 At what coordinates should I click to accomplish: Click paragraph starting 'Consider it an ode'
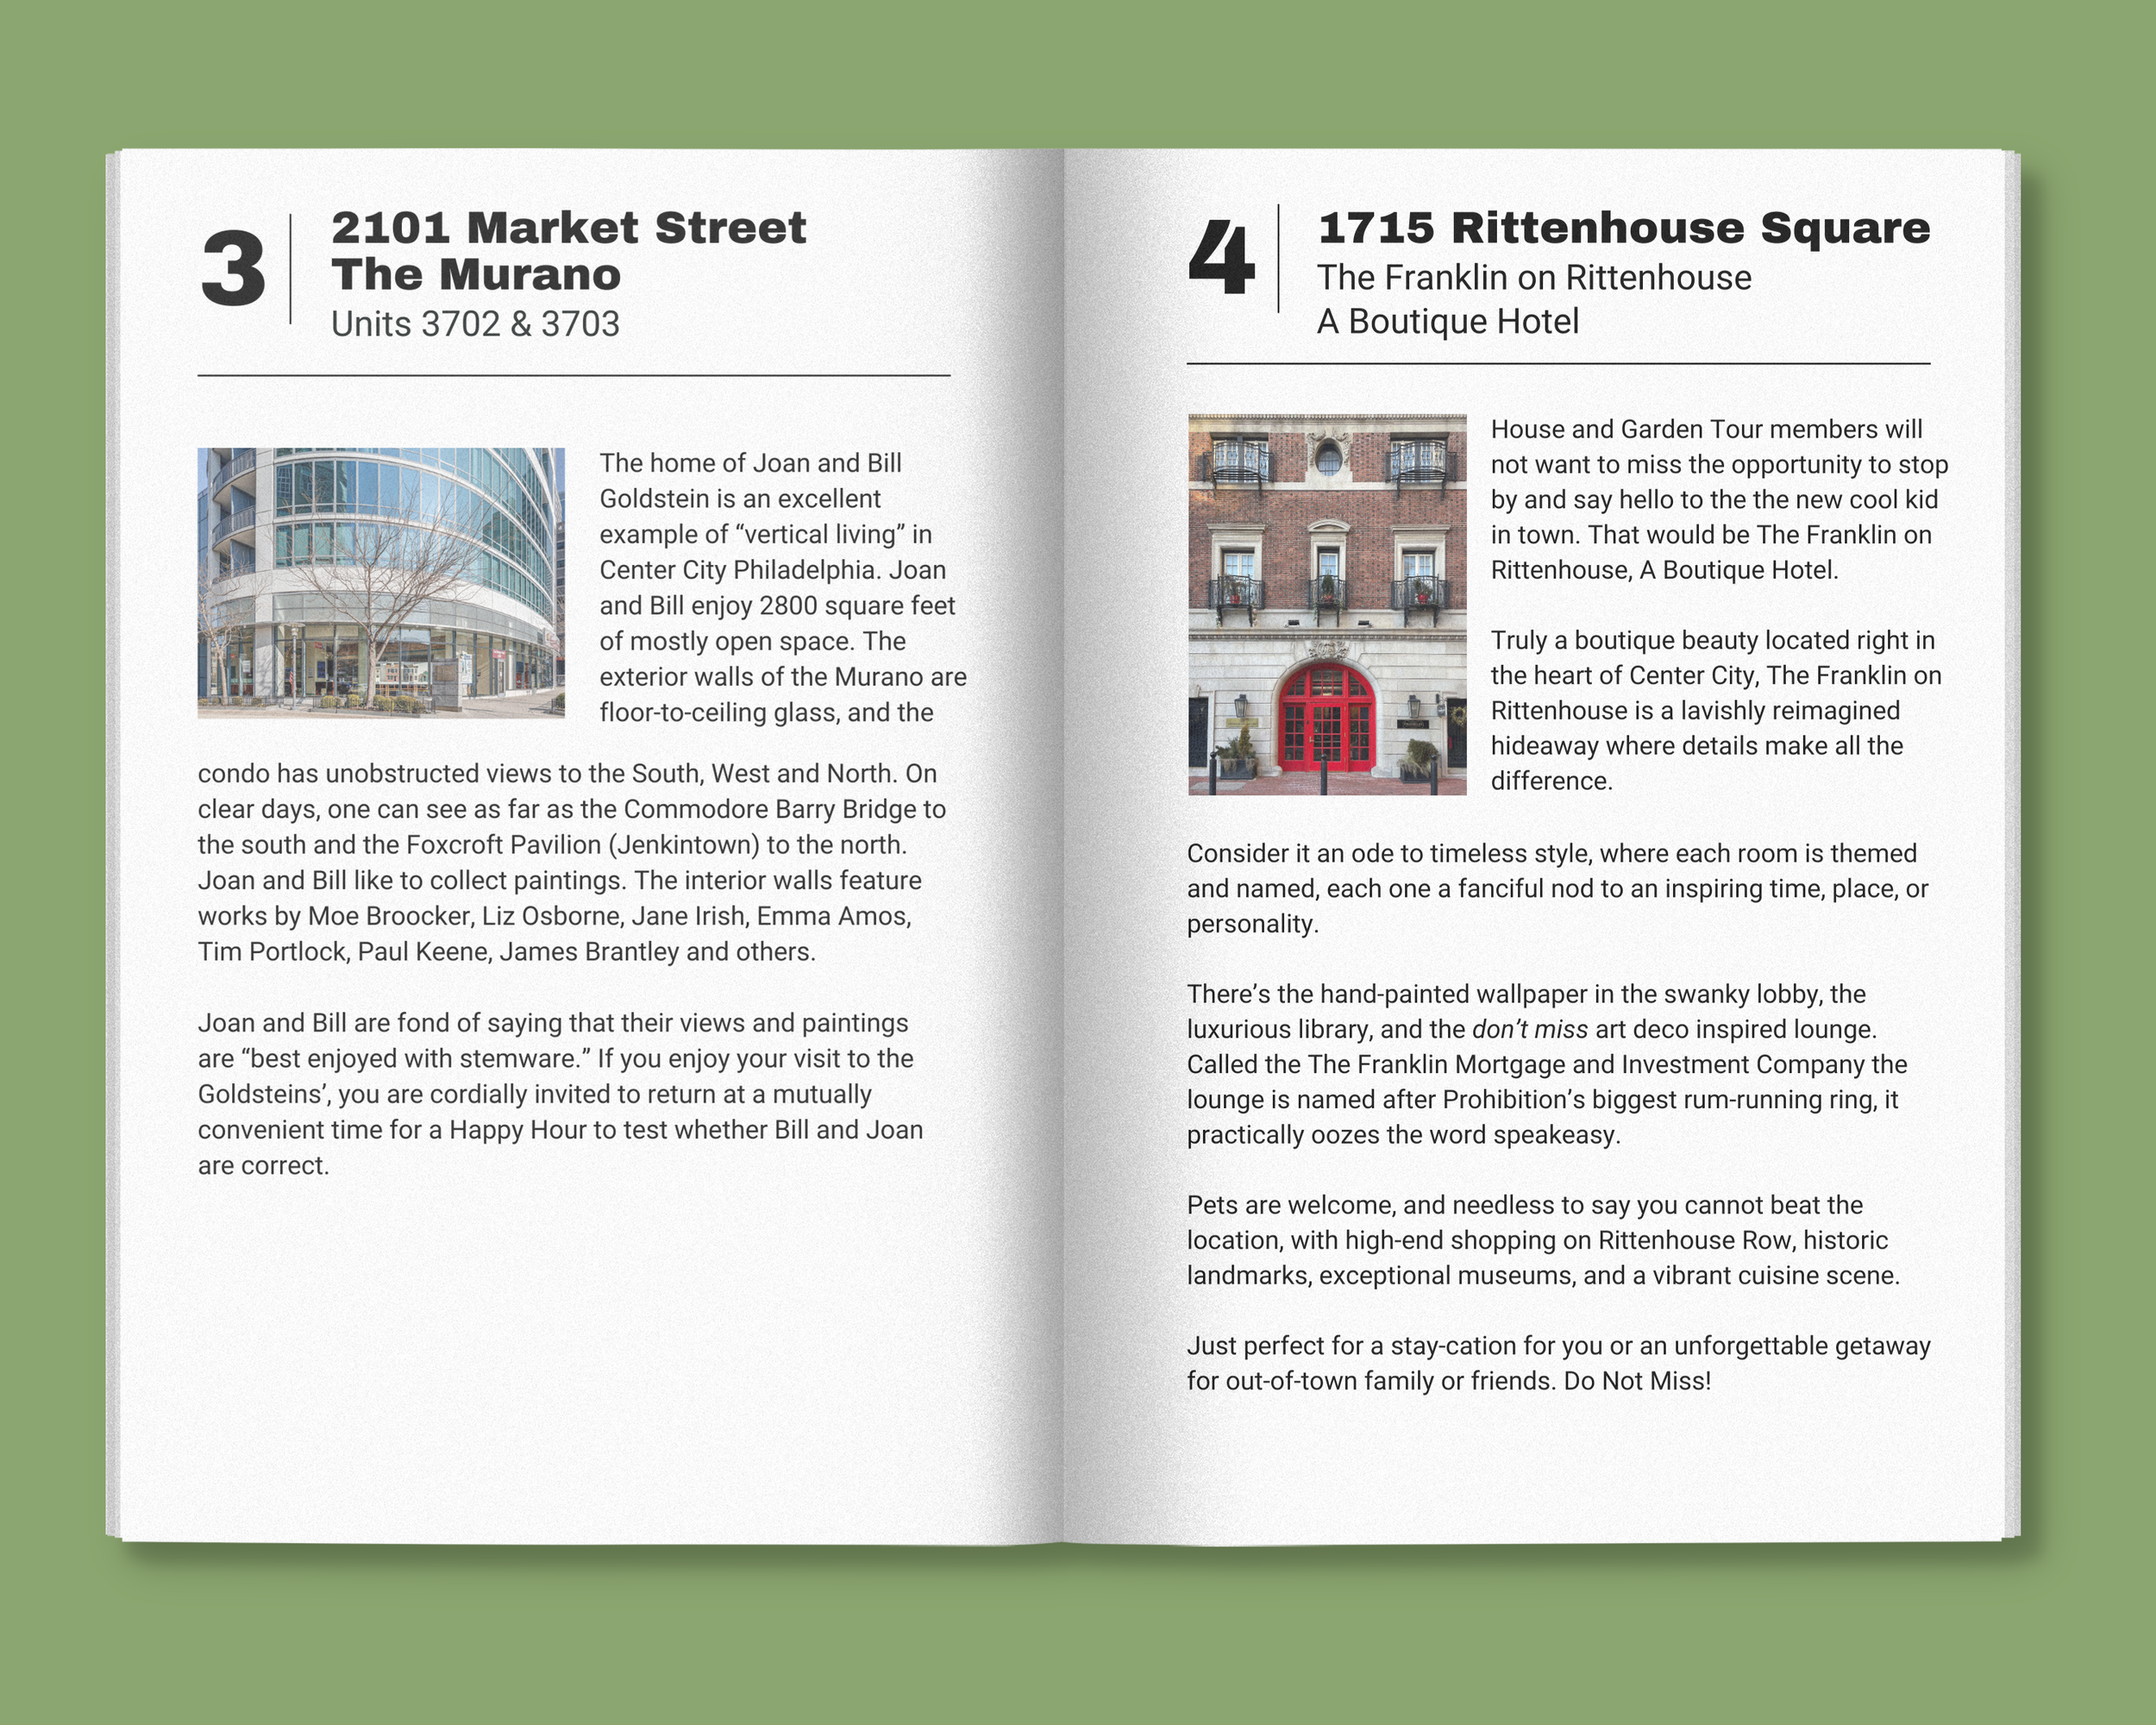click(1556, 888)
